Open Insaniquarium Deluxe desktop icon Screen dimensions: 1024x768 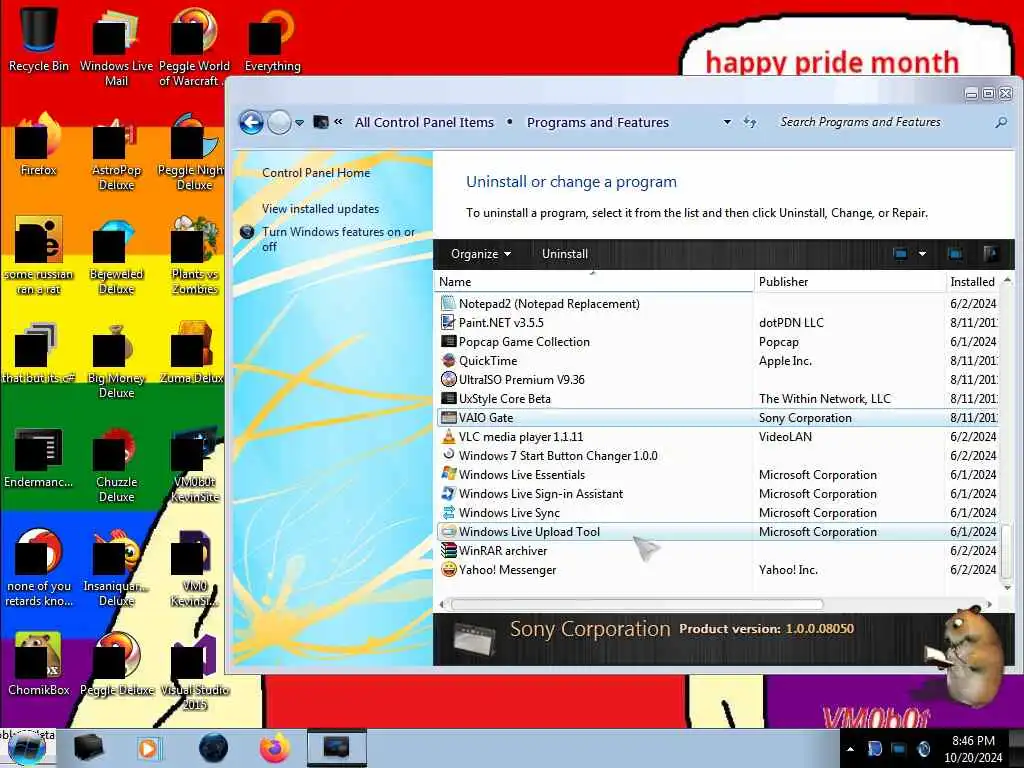point(116,568)
